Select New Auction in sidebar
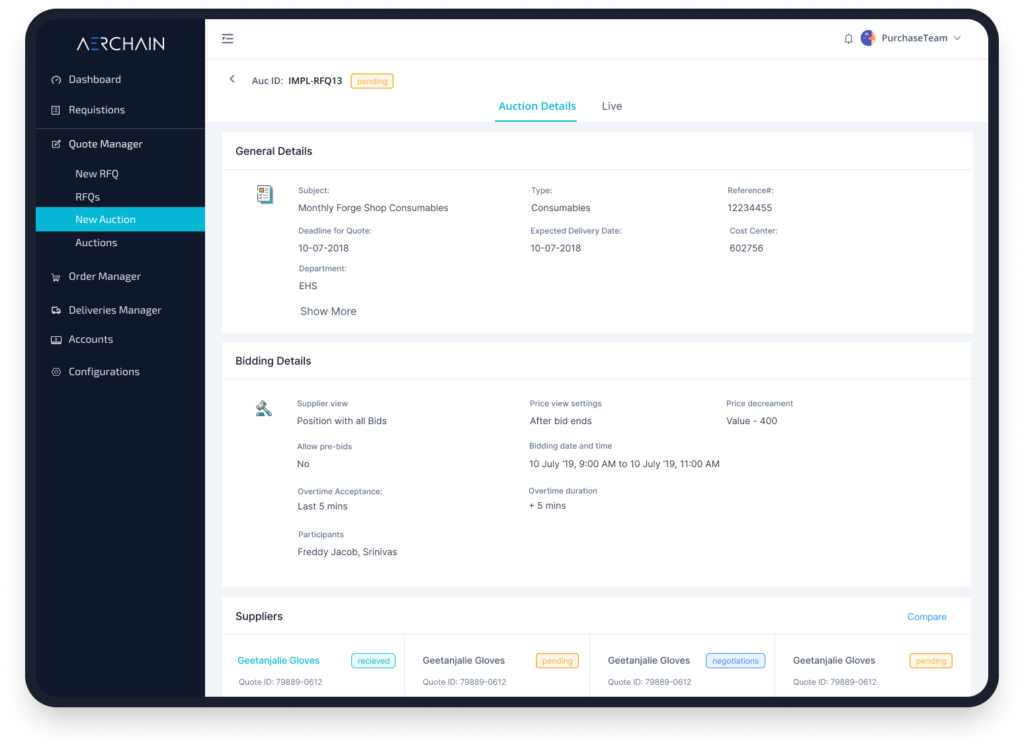The width and height of the screenshot is (1024, 749). pos(105,219)
